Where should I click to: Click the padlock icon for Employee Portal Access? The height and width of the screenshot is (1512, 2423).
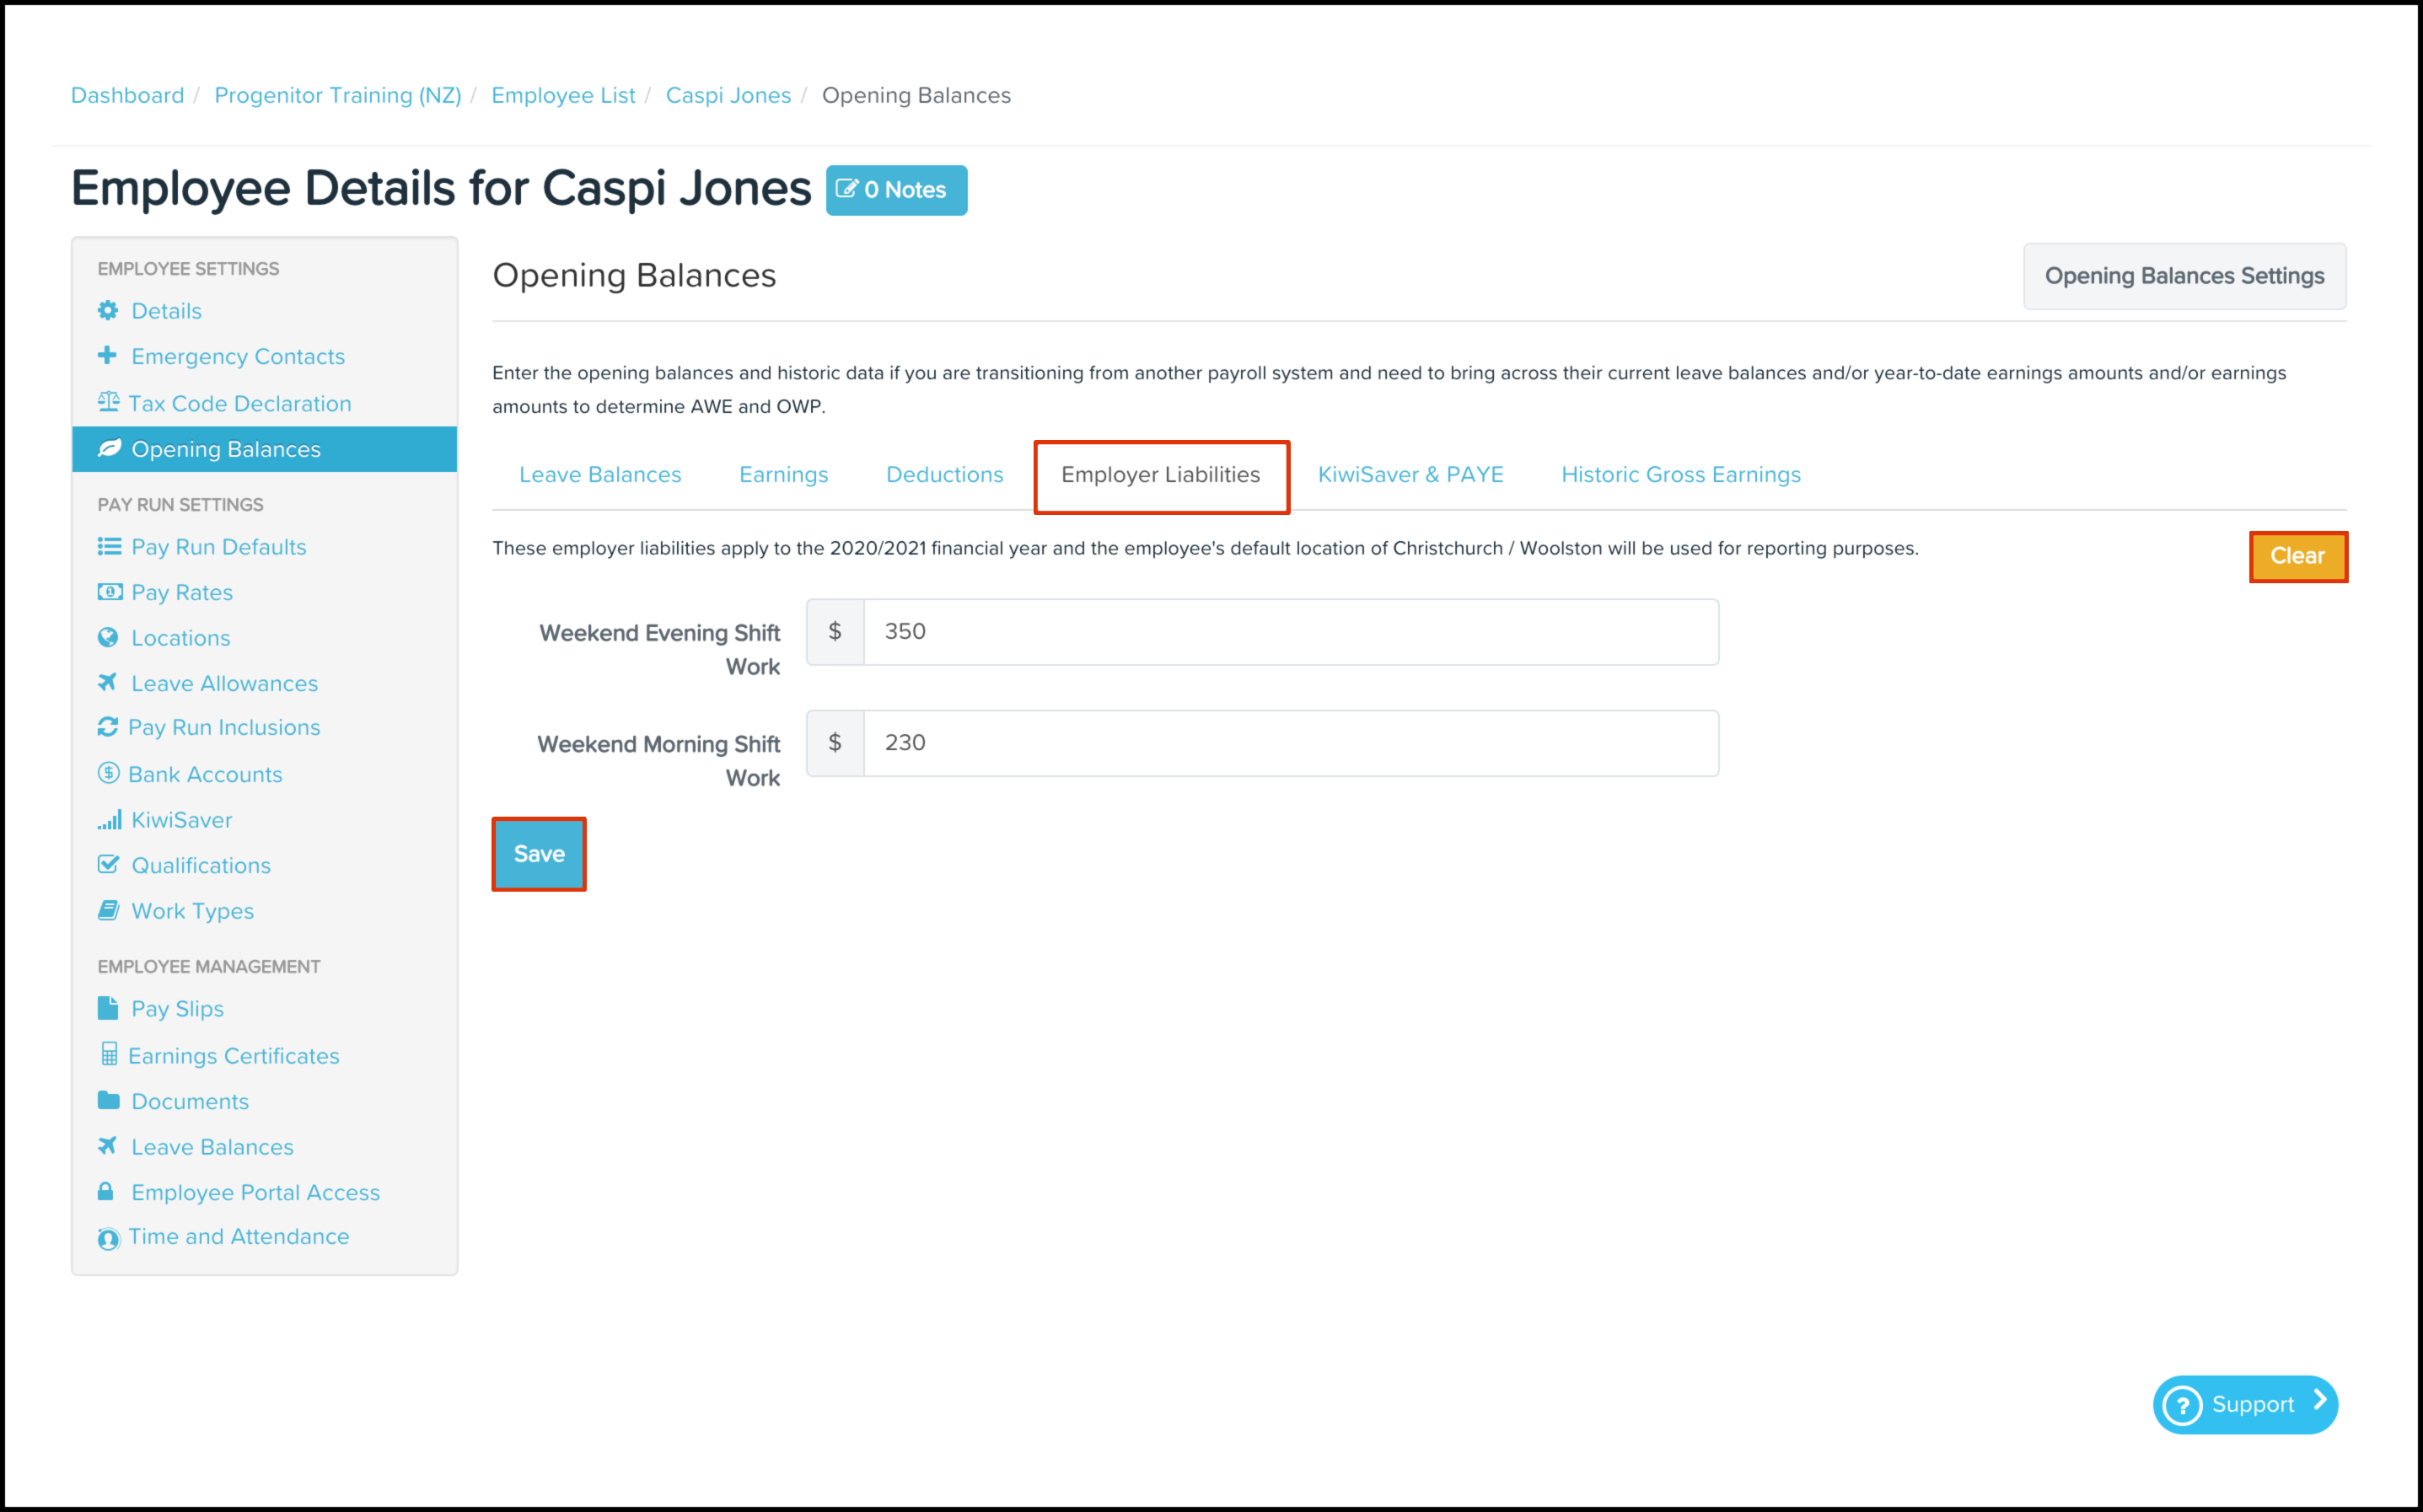[x=106, y=1191]
